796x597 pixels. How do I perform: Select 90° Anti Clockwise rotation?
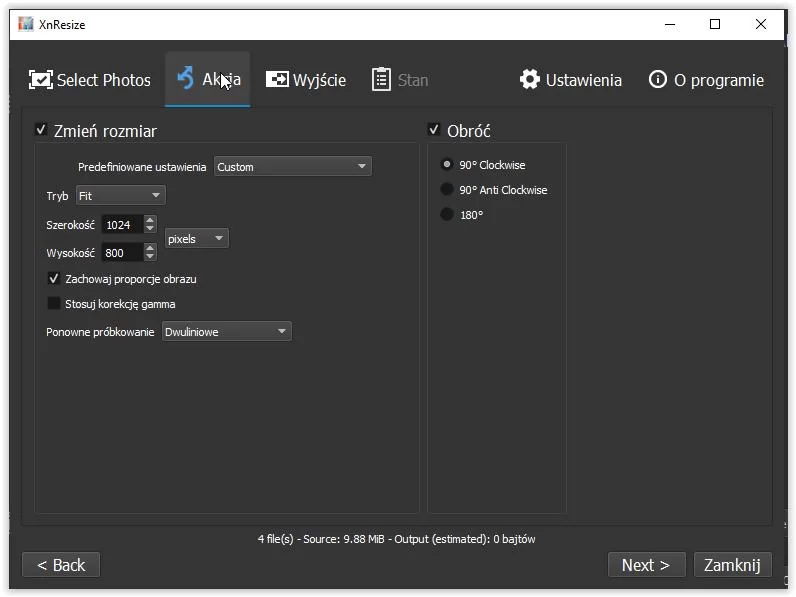[447, 190]
